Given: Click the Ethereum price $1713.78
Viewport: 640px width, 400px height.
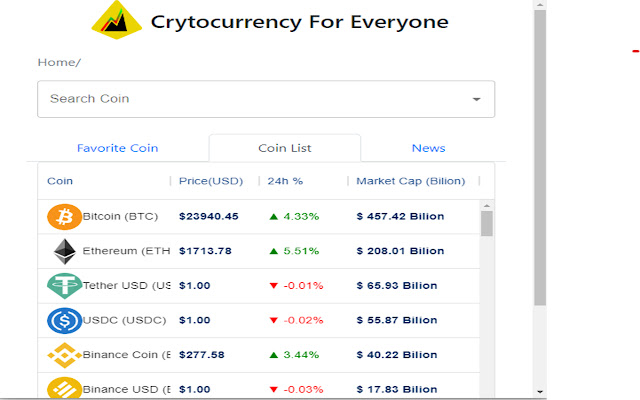Looking at the screenshot, I should pyautogui.click(x=205, y=251).
